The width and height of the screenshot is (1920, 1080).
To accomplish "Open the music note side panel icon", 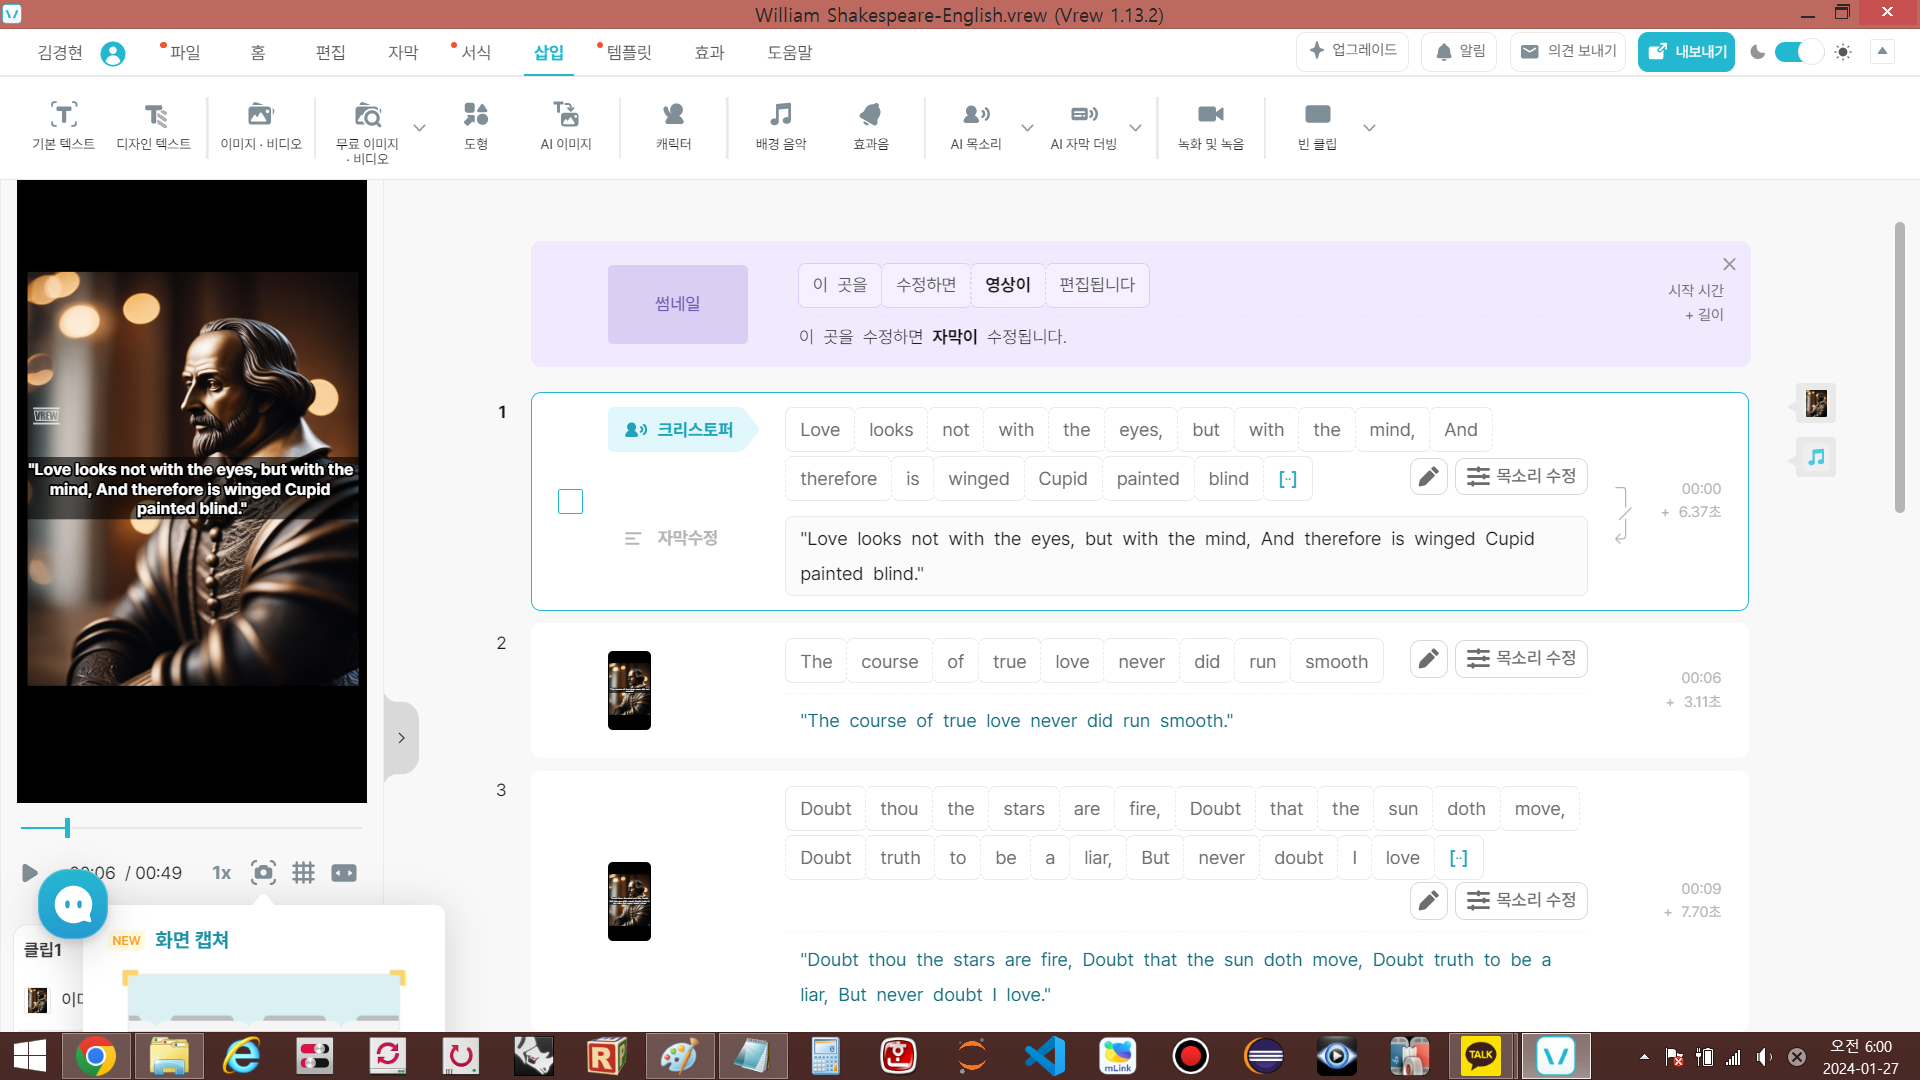I will point(1816,457).
